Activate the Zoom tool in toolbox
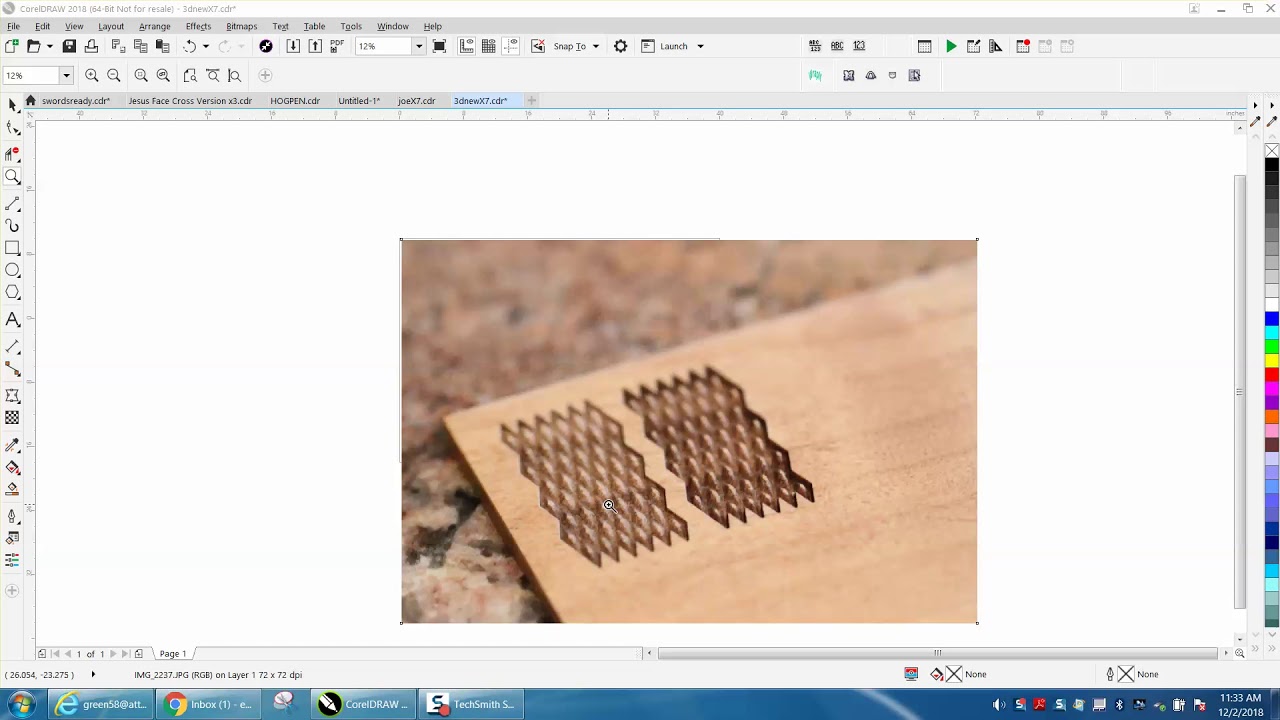Image resolution: width=1280 pixels, height=720 pixels. click(x=12, y=177)
